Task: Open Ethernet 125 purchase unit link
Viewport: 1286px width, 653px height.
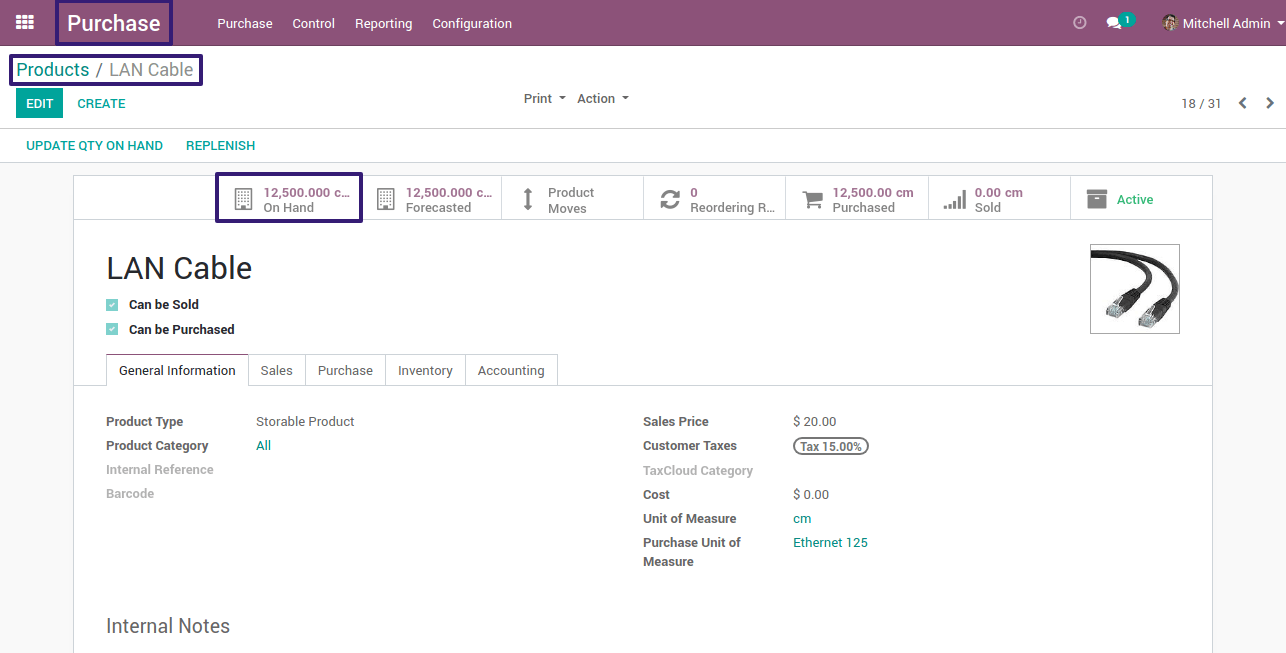Action: click(830, 543)
